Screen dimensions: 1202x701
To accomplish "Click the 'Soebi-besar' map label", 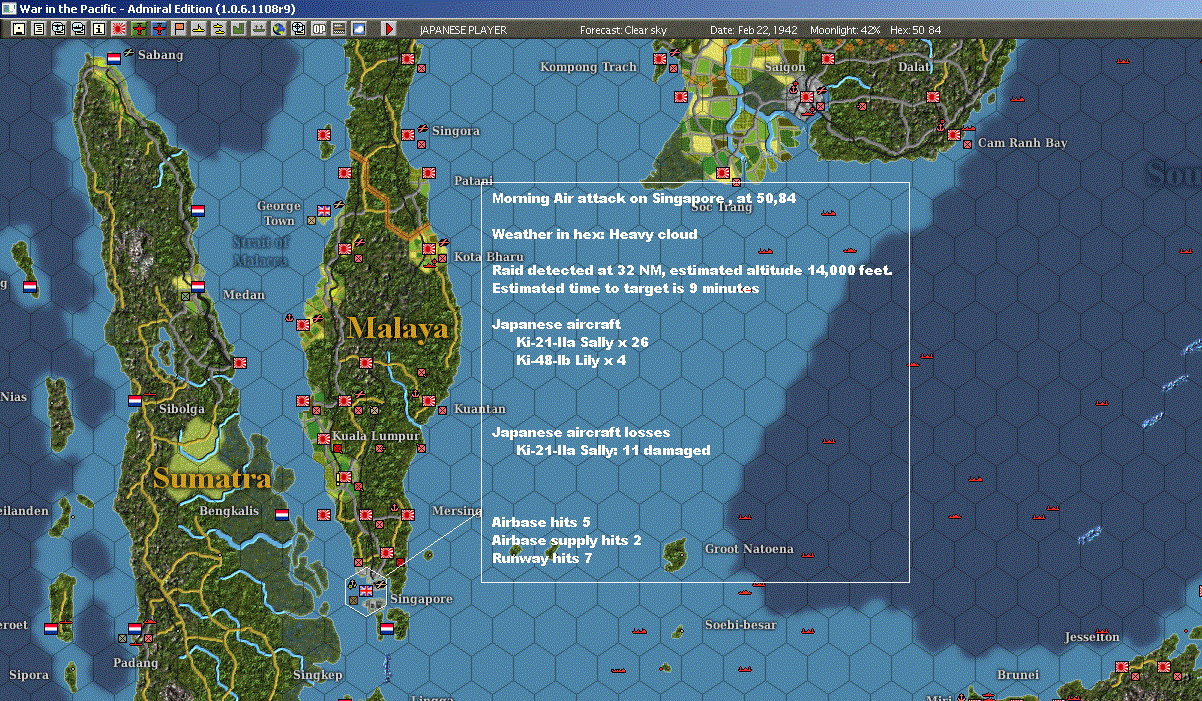I will (741, 625).
